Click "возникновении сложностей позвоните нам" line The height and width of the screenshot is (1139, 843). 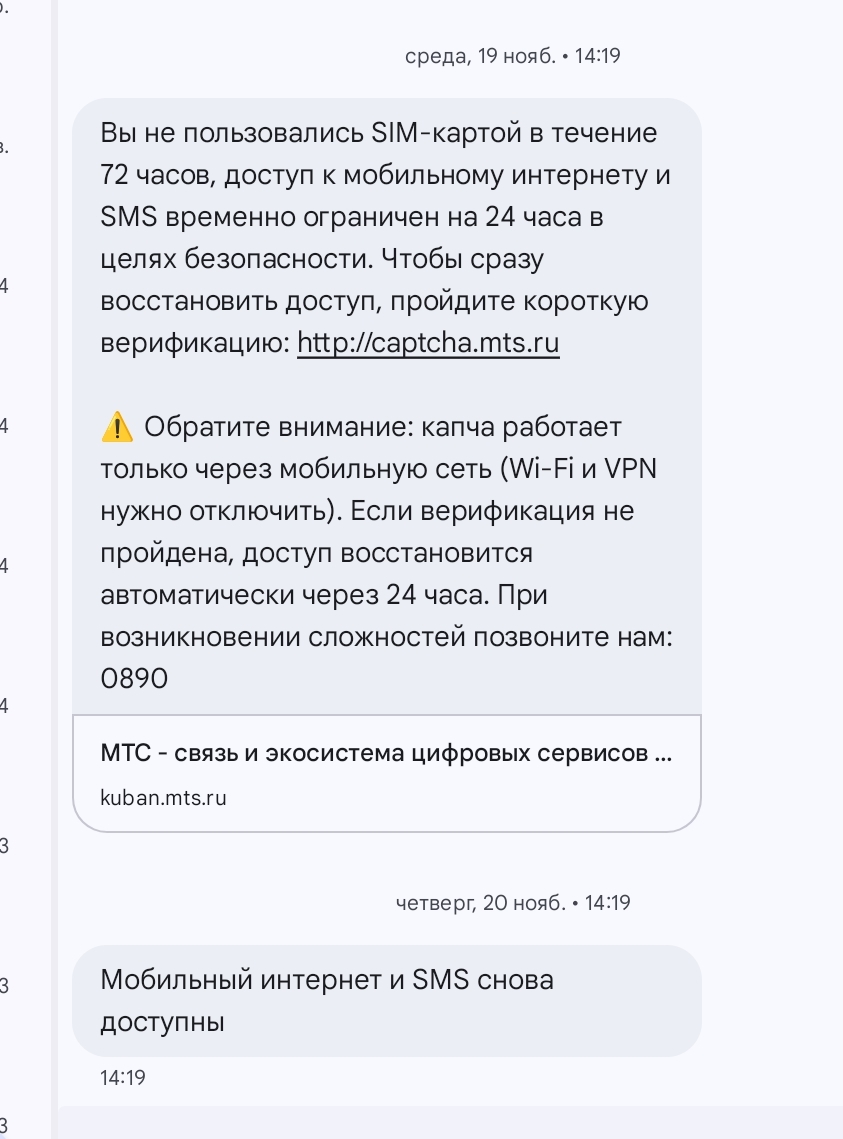coord(385,638)
